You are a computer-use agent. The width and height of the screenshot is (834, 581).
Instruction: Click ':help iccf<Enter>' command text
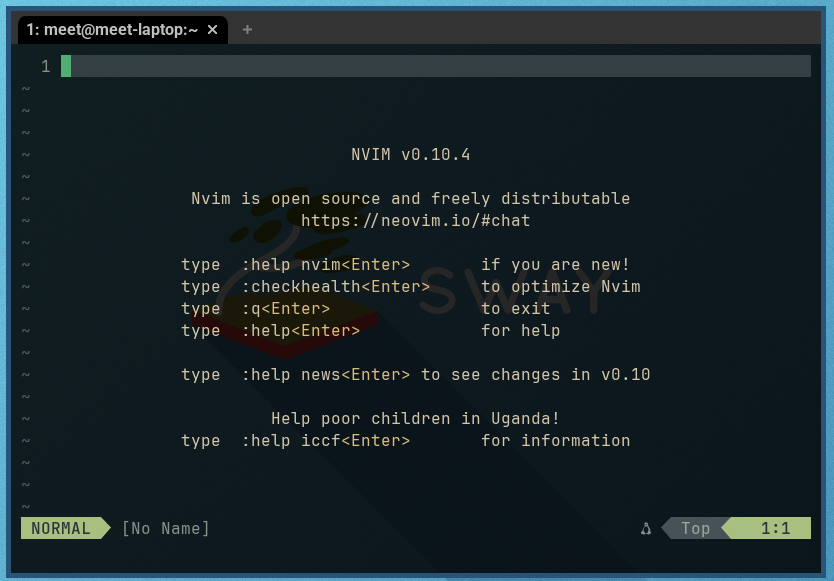coord(326,441)
